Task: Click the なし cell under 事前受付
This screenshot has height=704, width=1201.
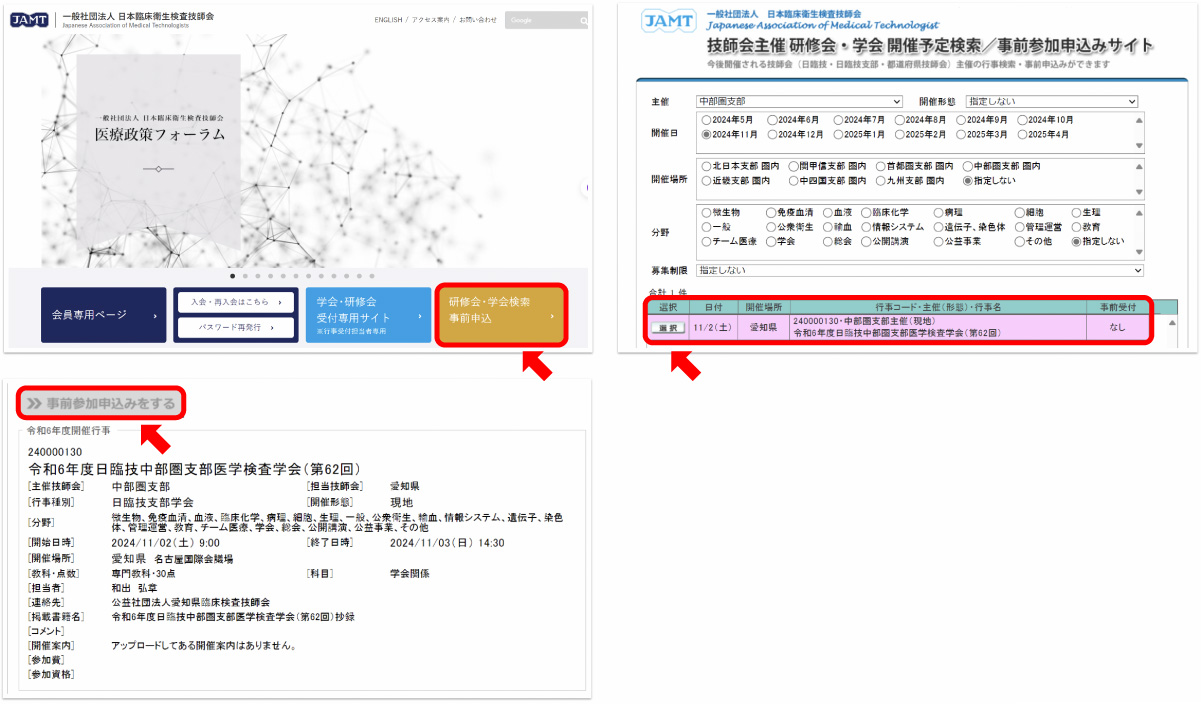Action: tap(1118, 328)
